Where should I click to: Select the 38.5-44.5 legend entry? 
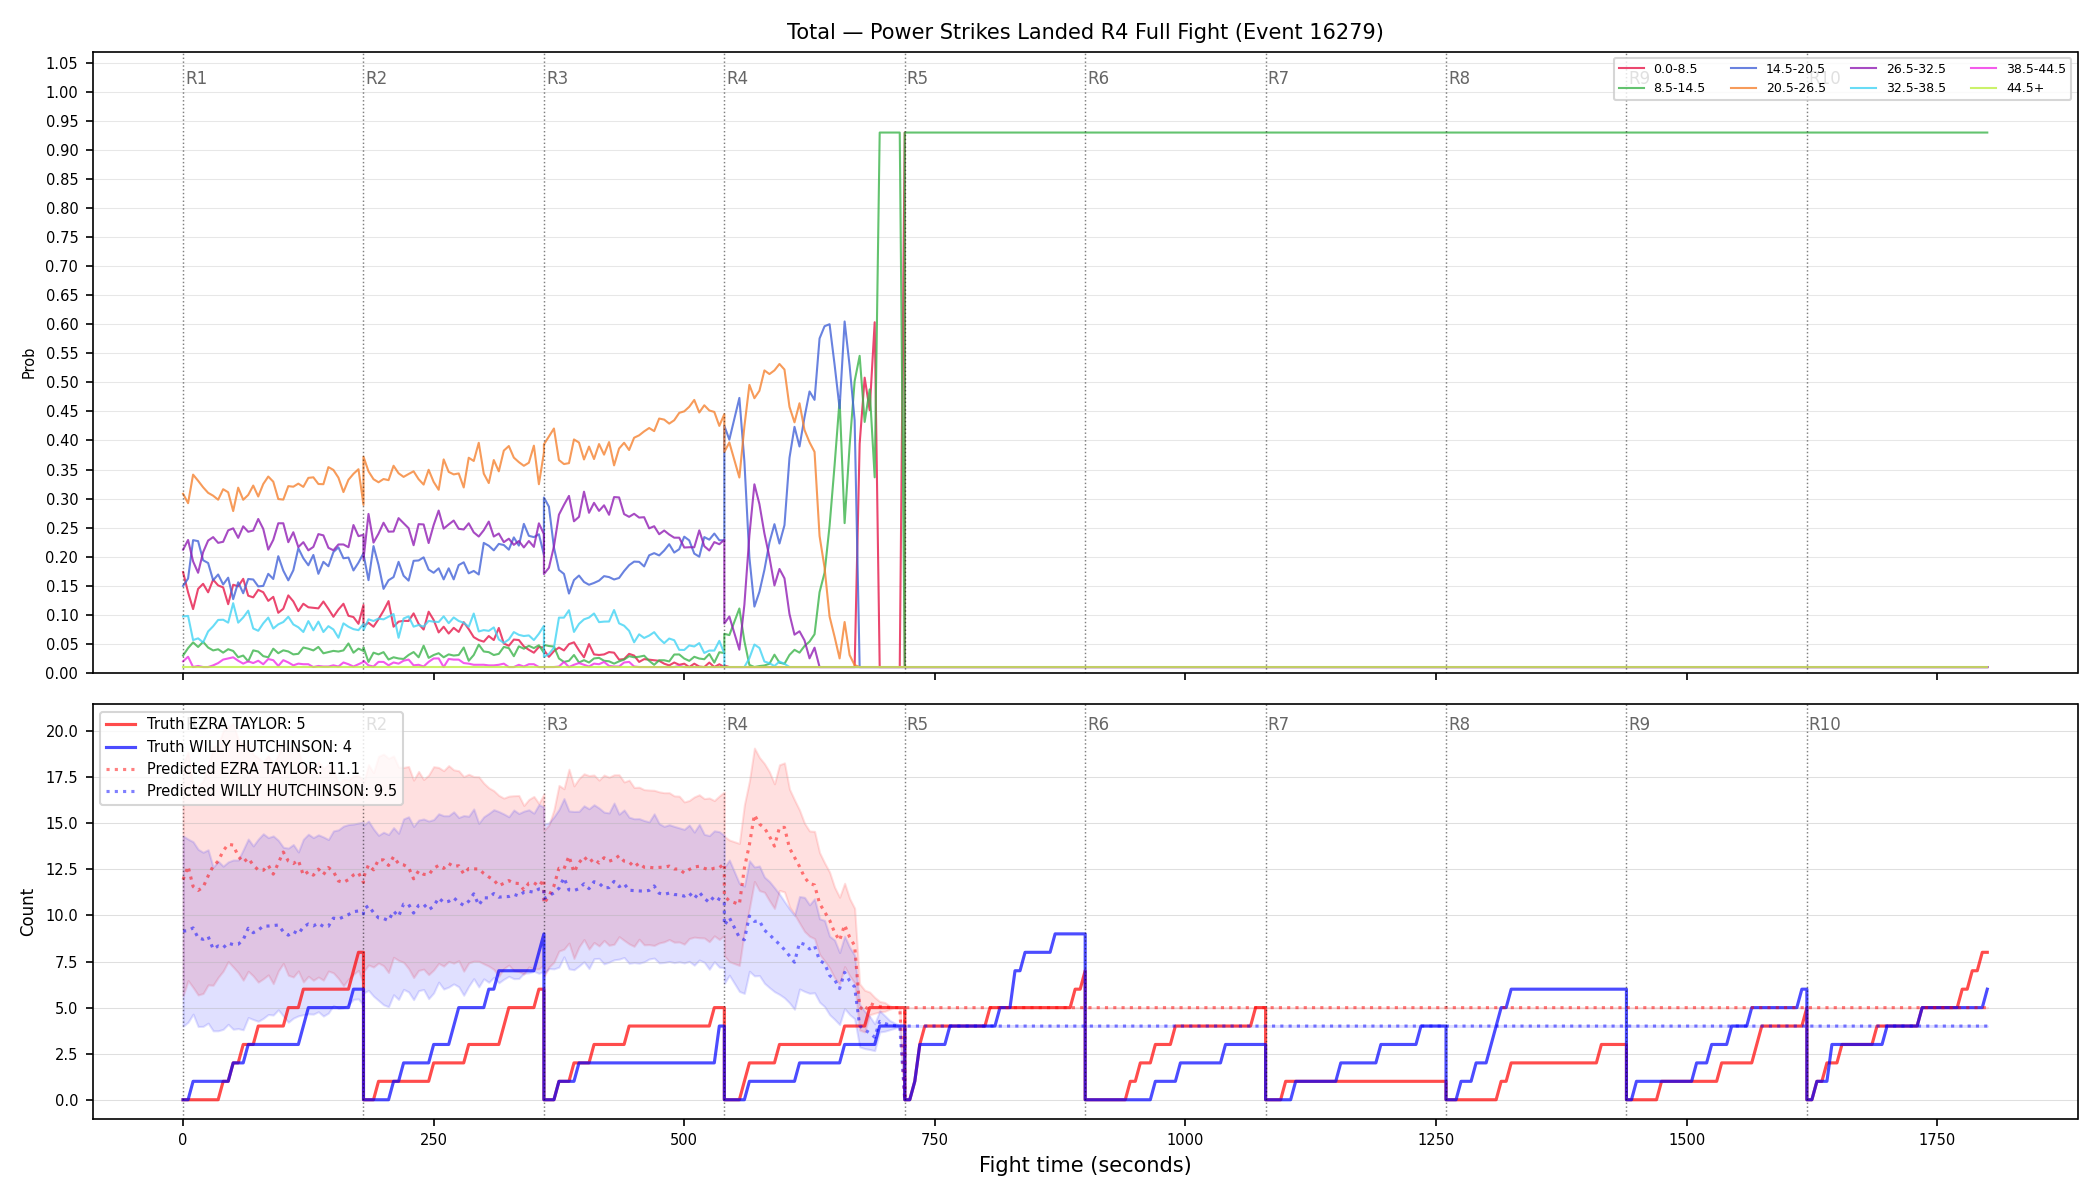click(2018, 69)
